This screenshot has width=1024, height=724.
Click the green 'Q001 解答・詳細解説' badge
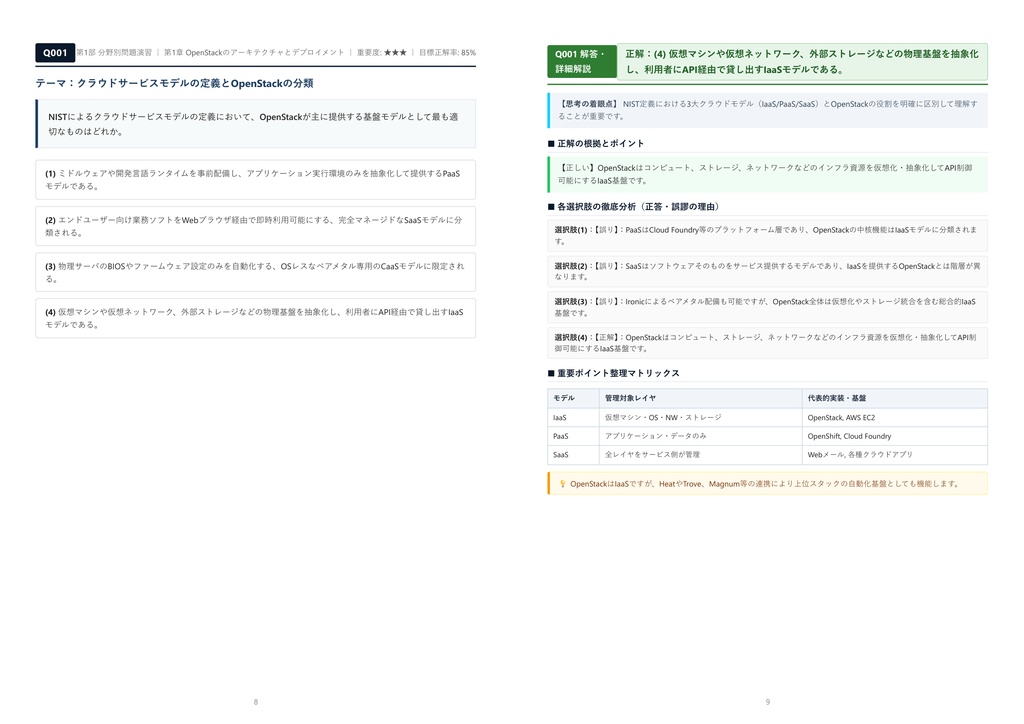point(581,61)
